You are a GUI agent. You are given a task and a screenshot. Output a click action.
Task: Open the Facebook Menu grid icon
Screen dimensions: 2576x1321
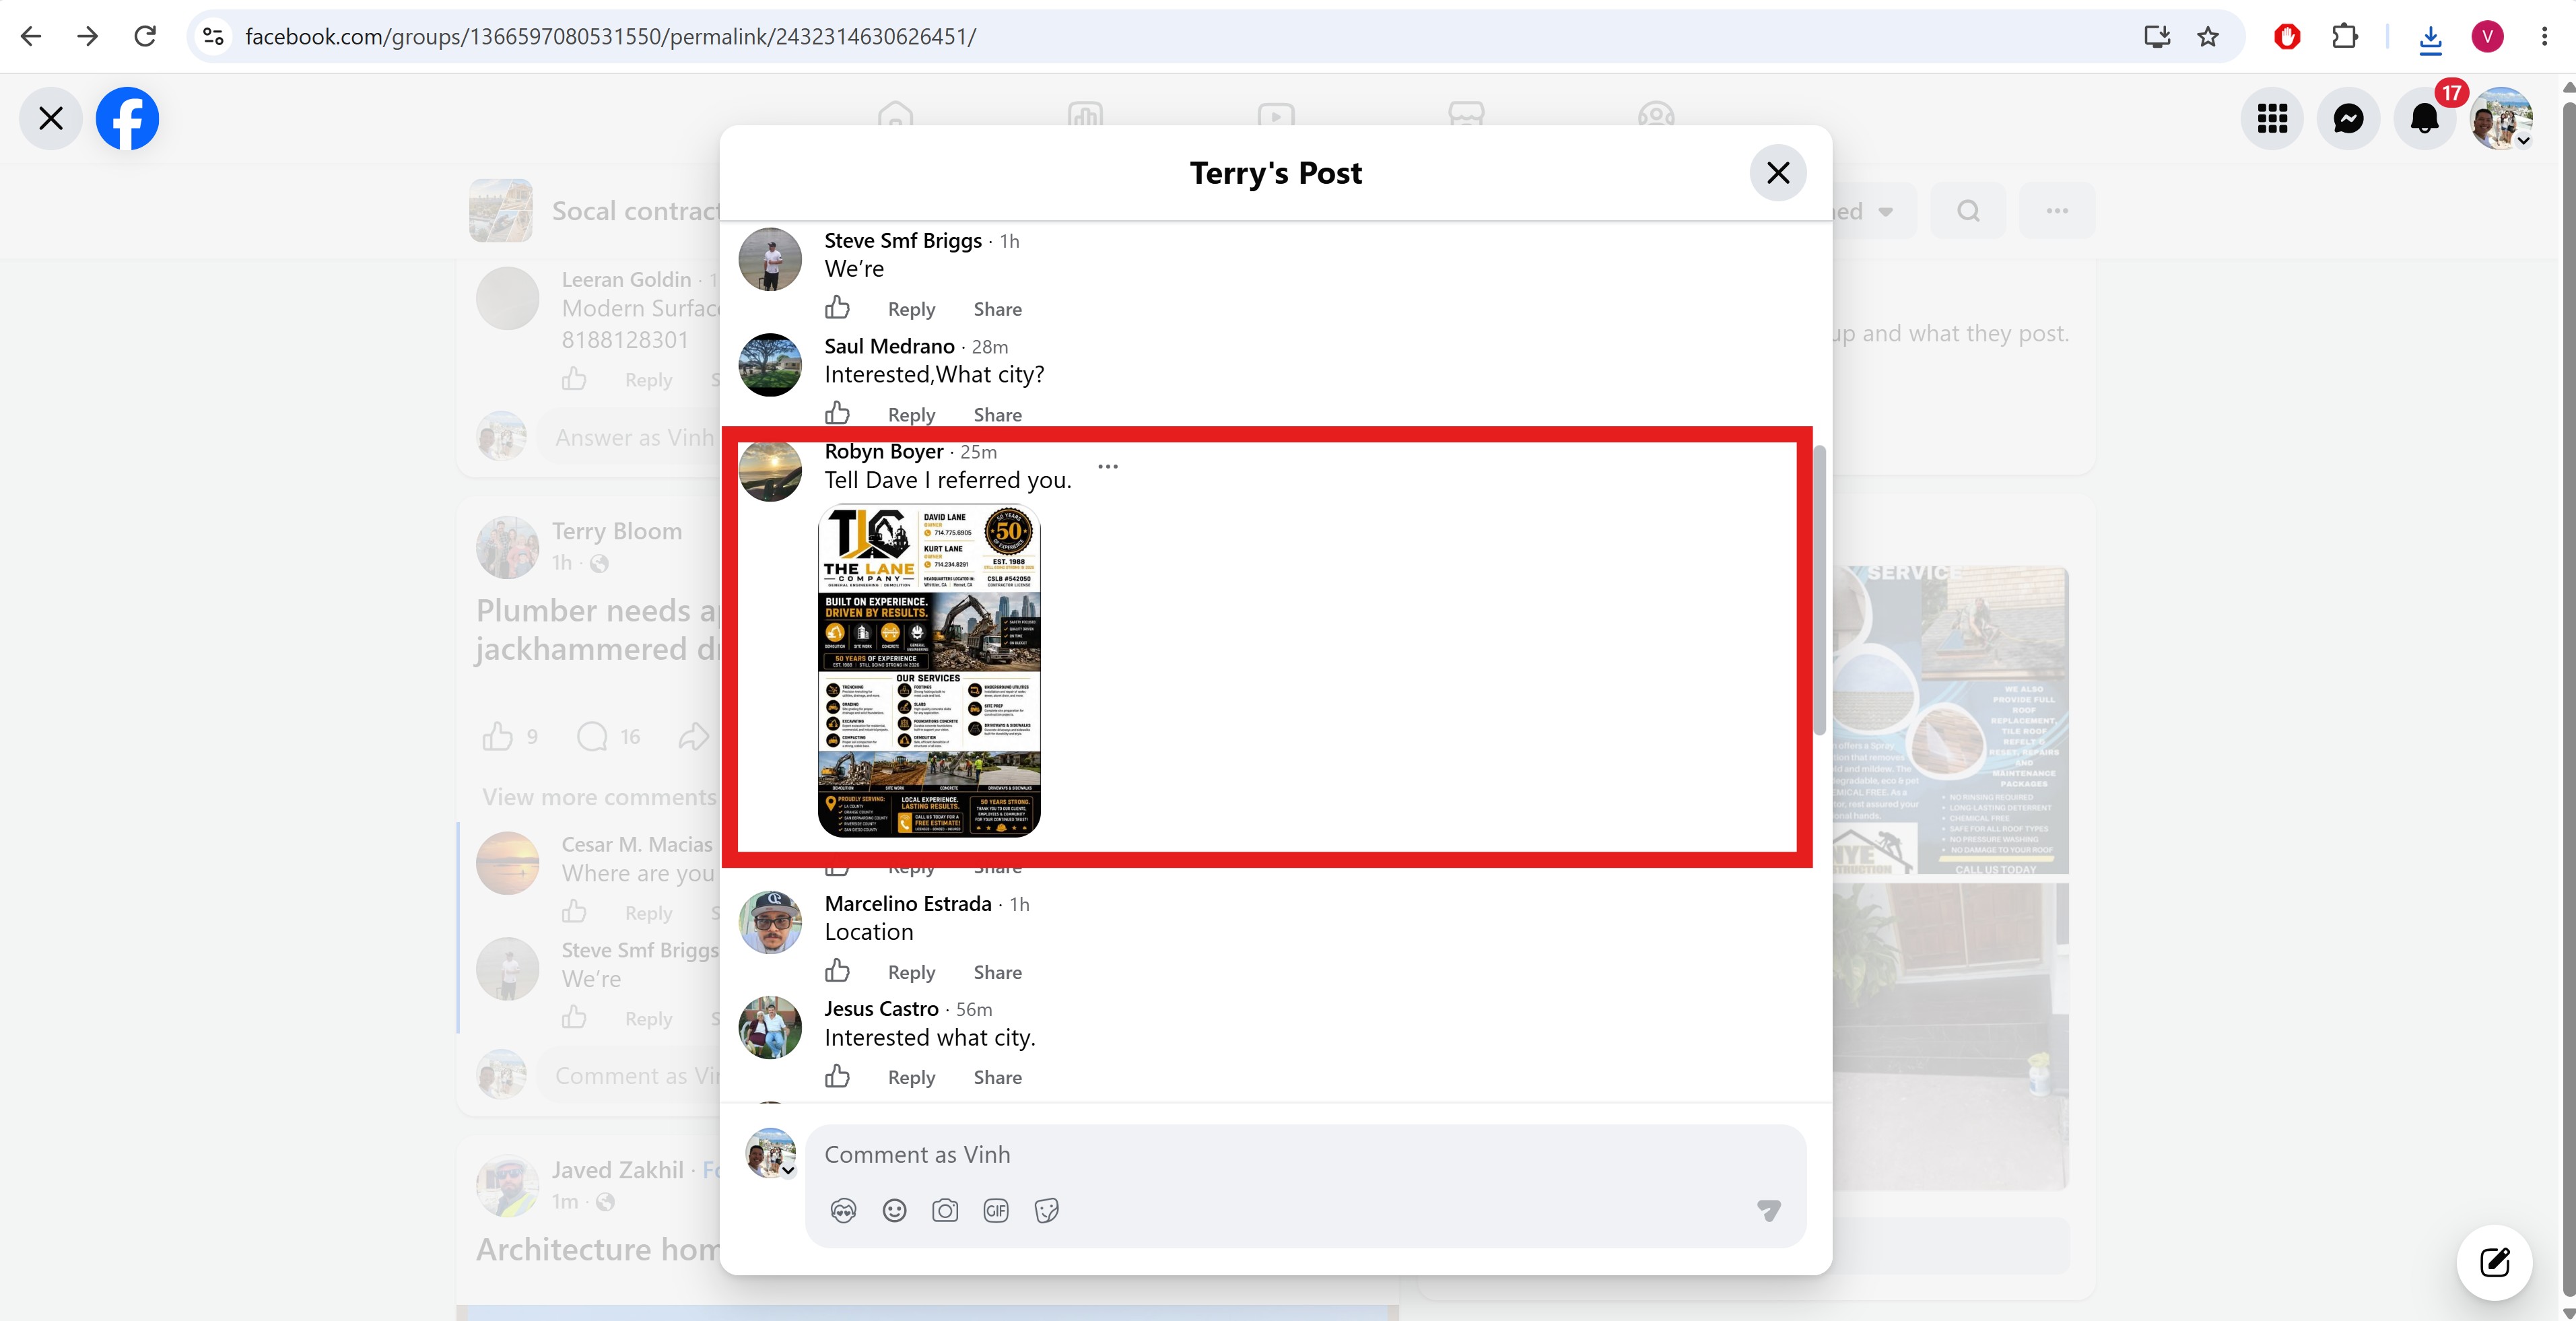point(2272,118)
